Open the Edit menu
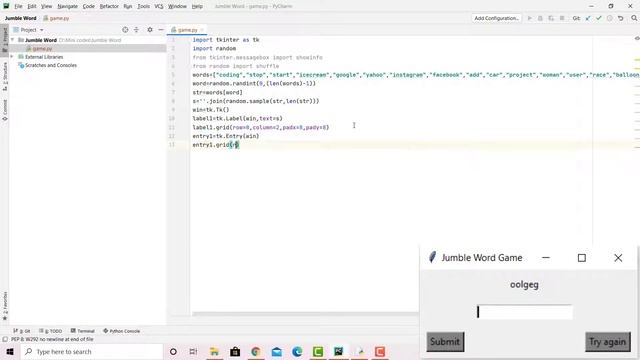The image size is (640, 360). coord(32,7)
